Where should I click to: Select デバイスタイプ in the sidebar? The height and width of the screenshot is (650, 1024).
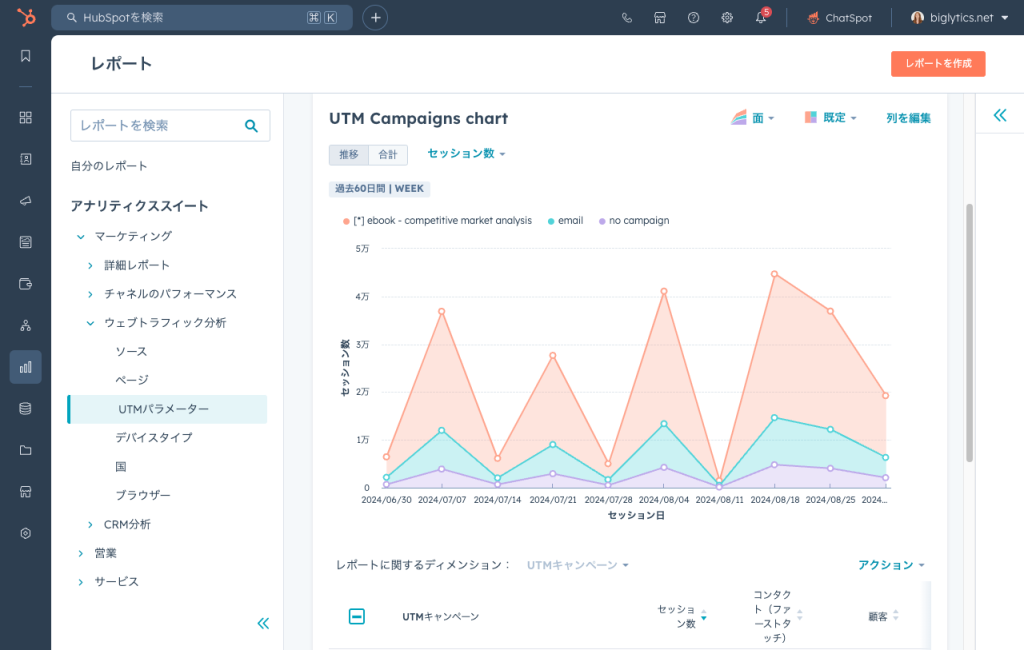click(x=153, y=438)
